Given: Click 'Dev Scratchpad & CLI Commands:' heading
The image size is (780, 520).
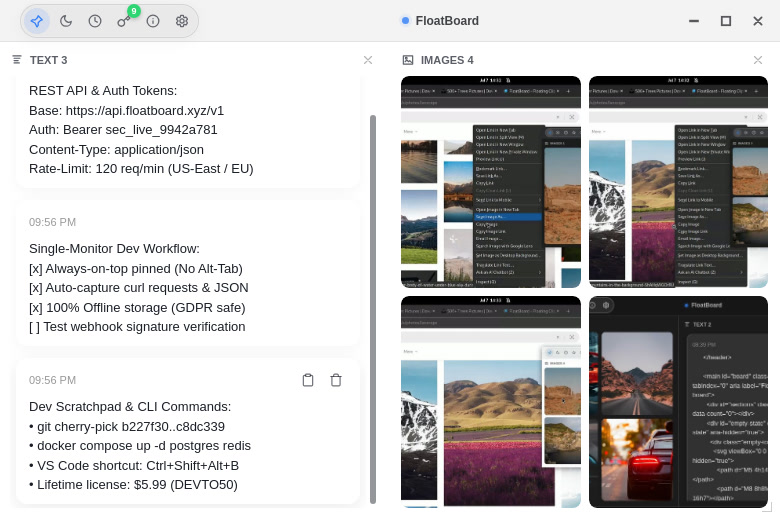Looking at the screenshot, I should pyautogui.click(x=130, y=407).
